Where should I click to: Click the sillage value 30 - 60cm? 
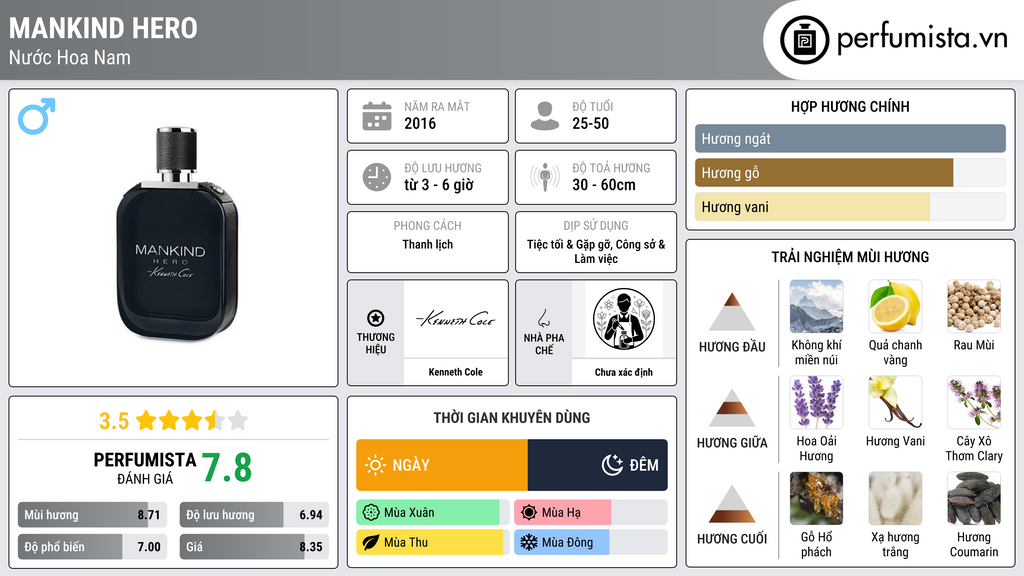coord(604,185)
